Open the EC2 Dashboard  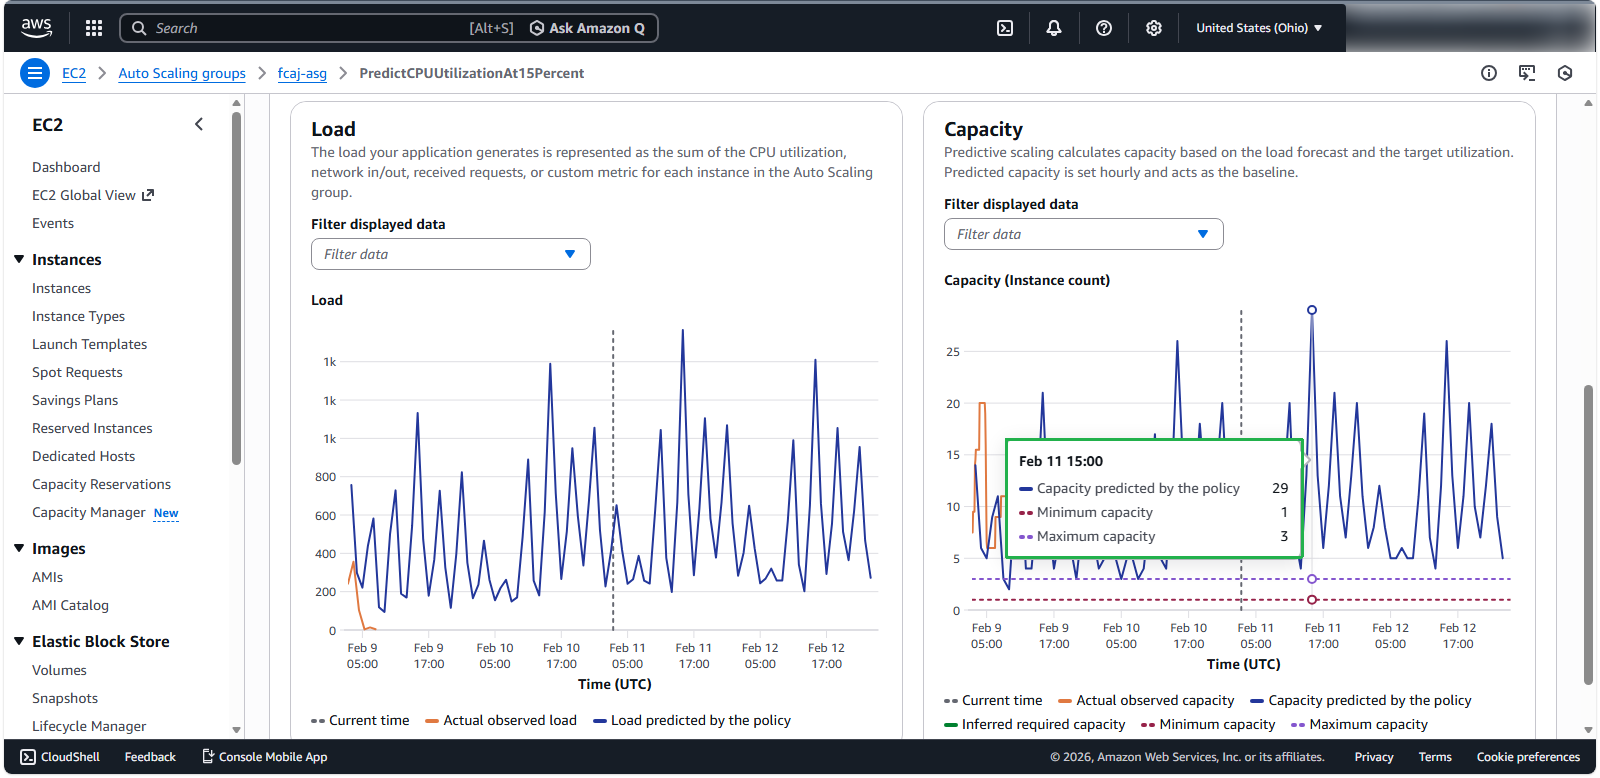click(66, 167)
